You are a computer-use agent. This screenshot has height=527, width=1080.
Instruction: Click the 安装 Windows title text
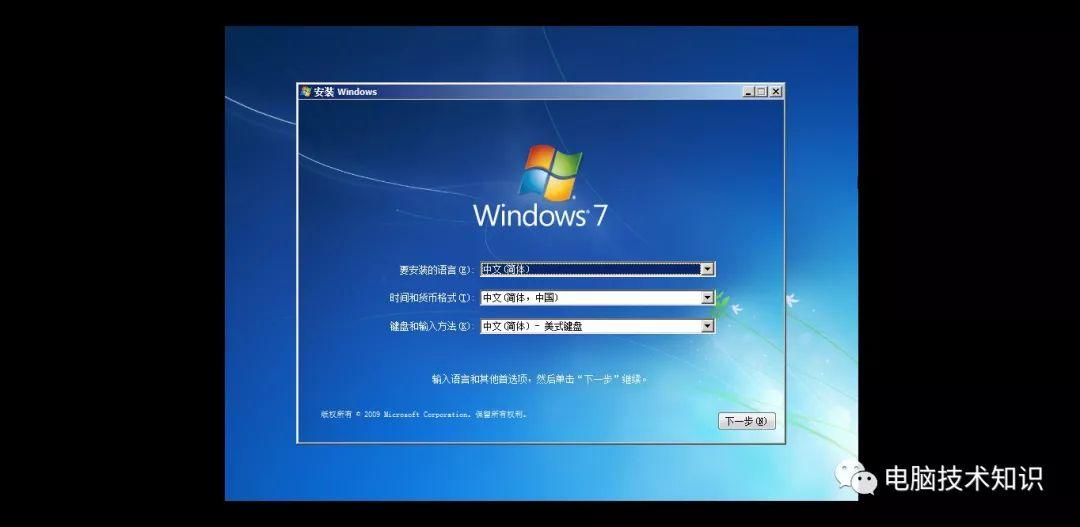pyautogui.click(x=345, y=92)
